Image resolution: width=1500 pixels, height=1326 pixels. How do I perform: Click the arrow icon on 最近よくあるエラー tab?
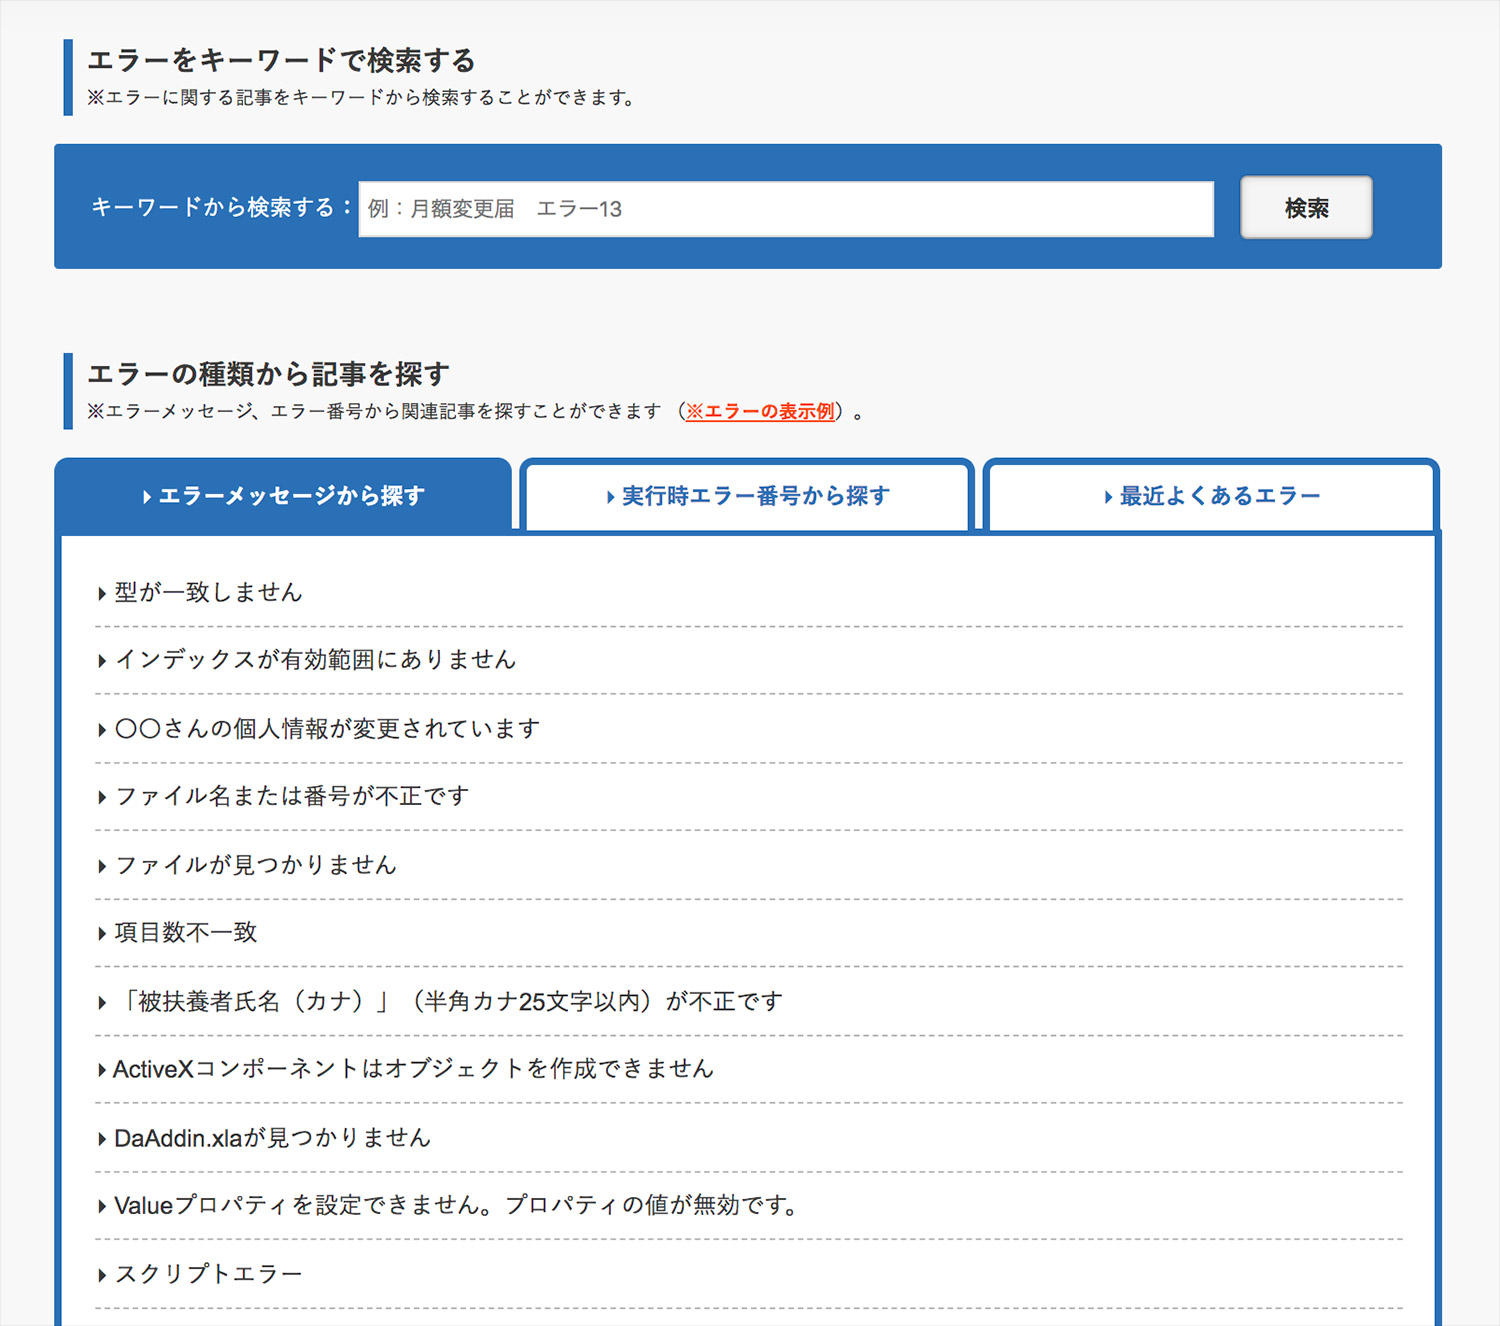tap(1108, 497)
